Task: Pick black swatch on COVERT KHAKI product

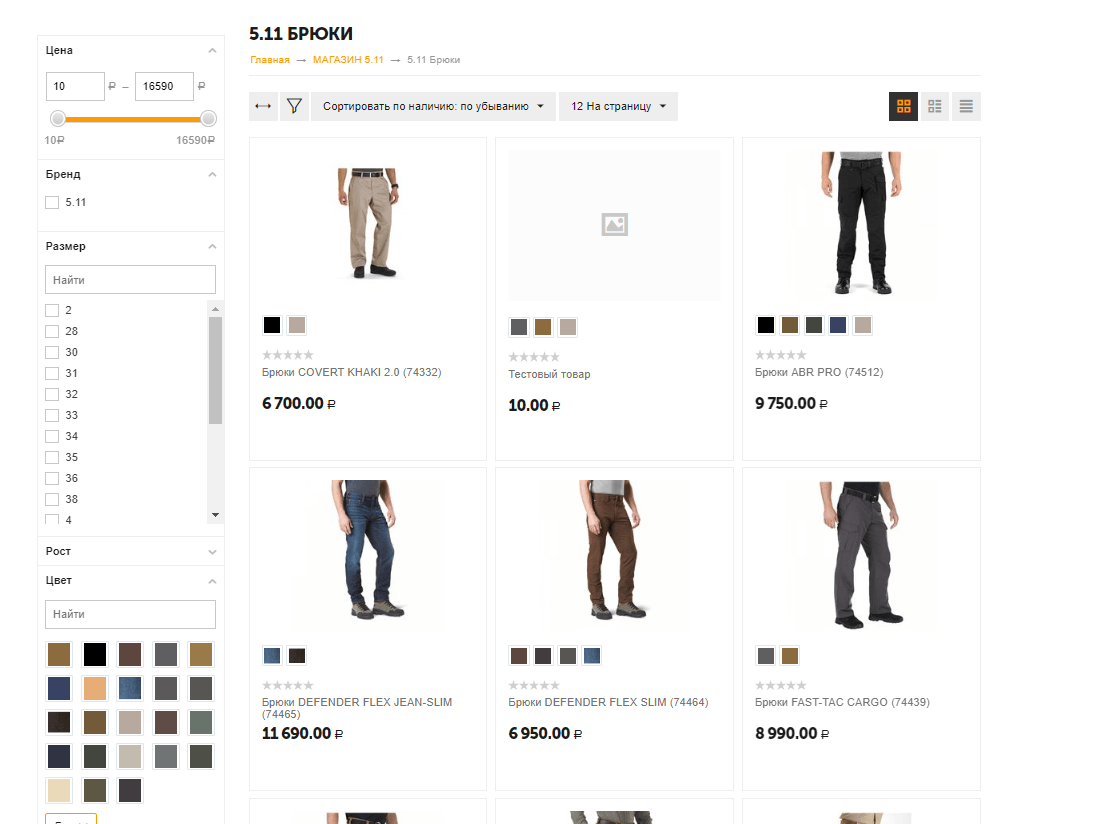Action: [x=272, y=325]
